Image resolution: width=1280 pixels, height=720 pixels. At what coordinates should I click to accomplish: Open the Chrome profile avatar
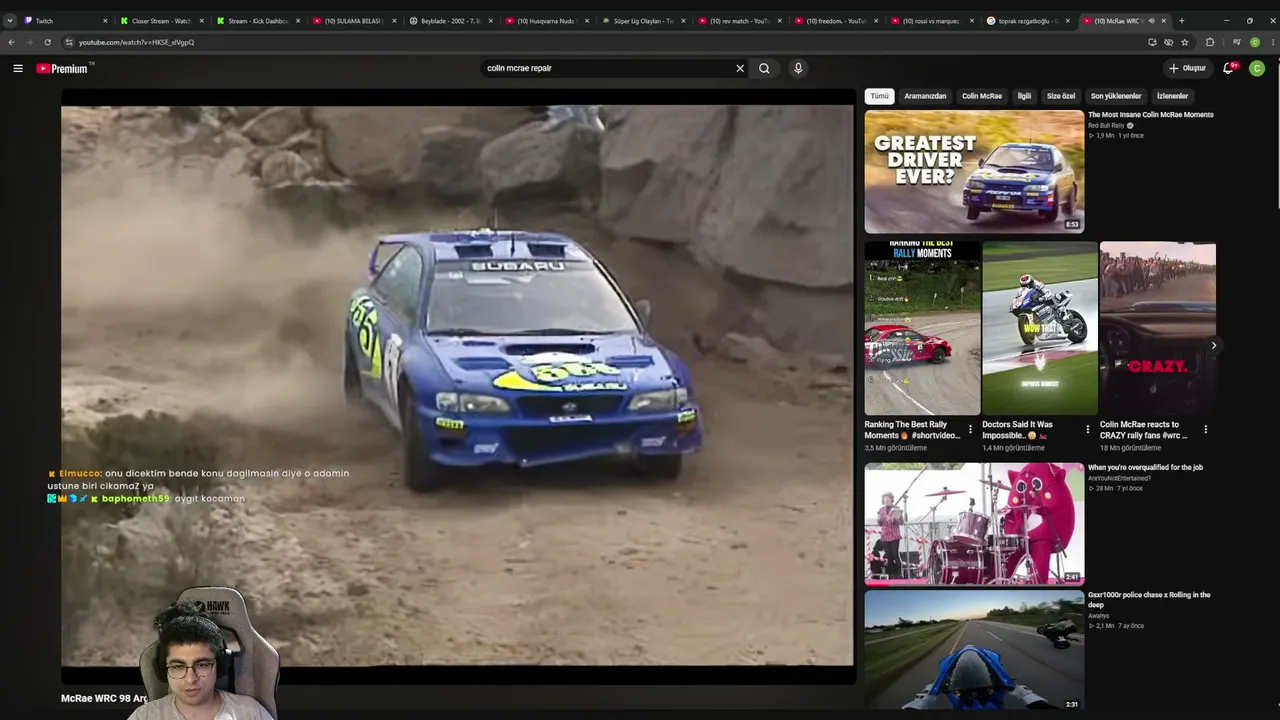pyautogui.click(x=1255, y=42)
